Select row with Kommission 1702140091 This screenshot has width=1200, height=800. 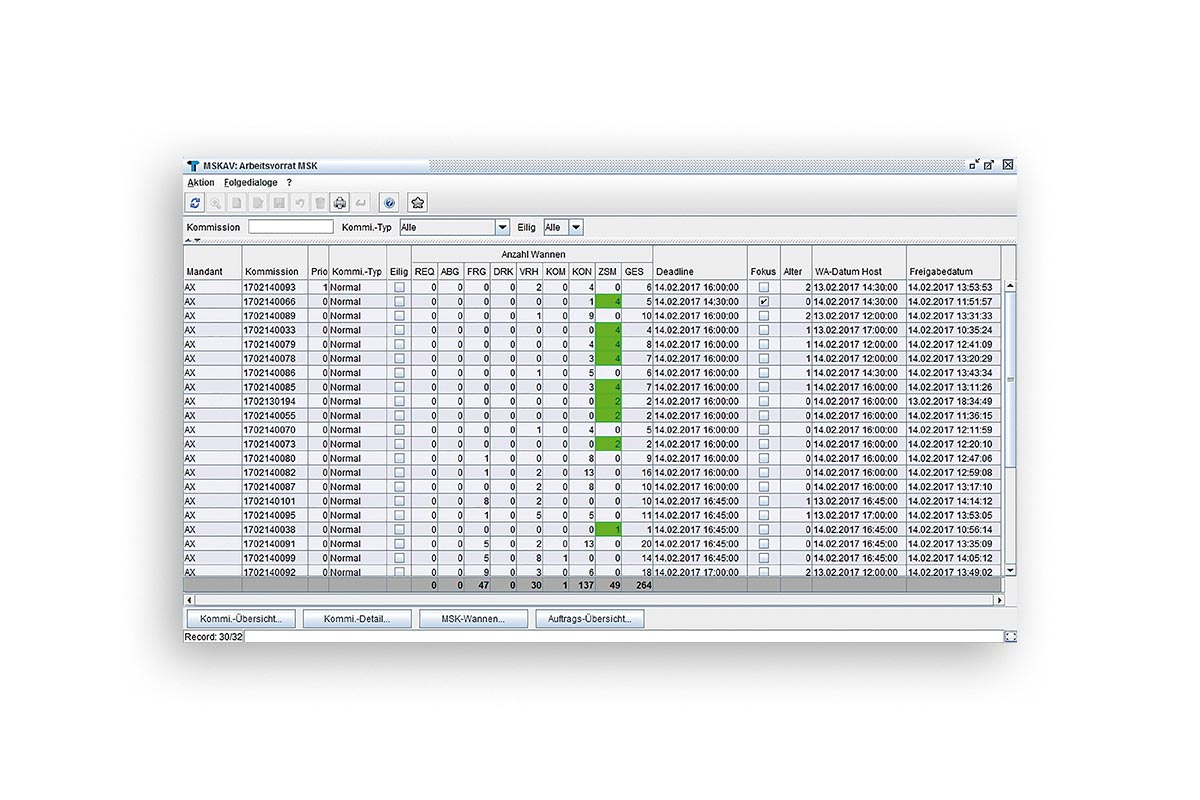[593, 544]
